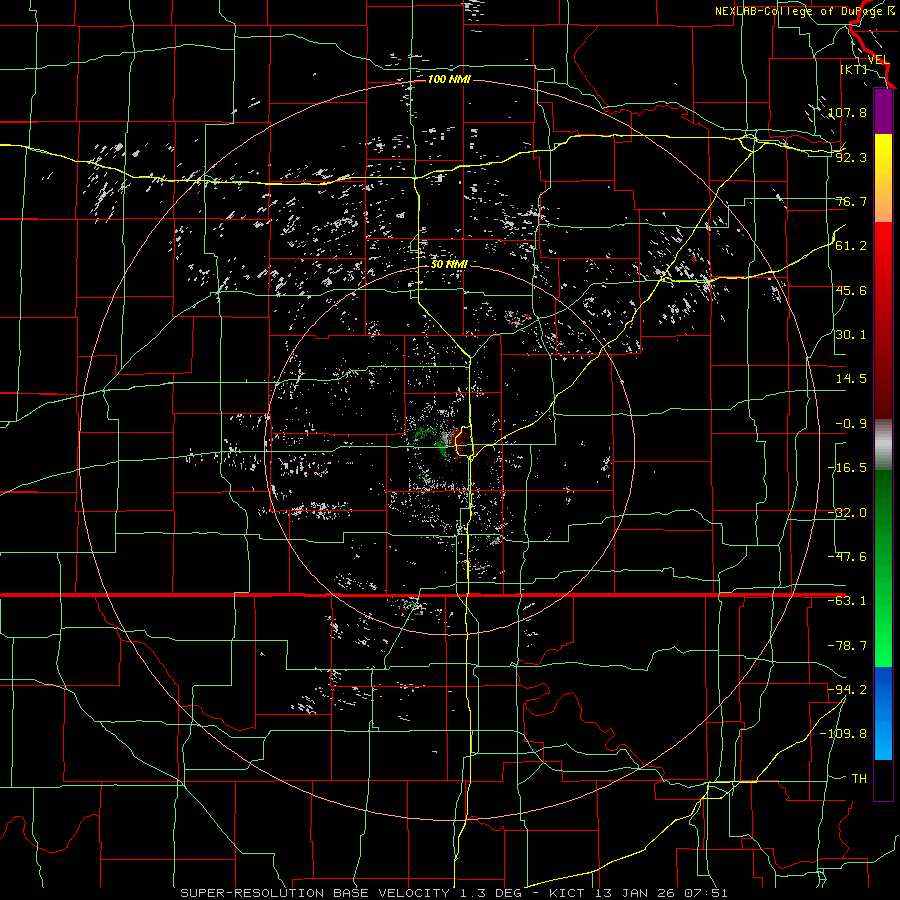This screenshot has width=900, height=900.
Task: Click the -16.5 velocity scale value
Action: tap(848, 468)
